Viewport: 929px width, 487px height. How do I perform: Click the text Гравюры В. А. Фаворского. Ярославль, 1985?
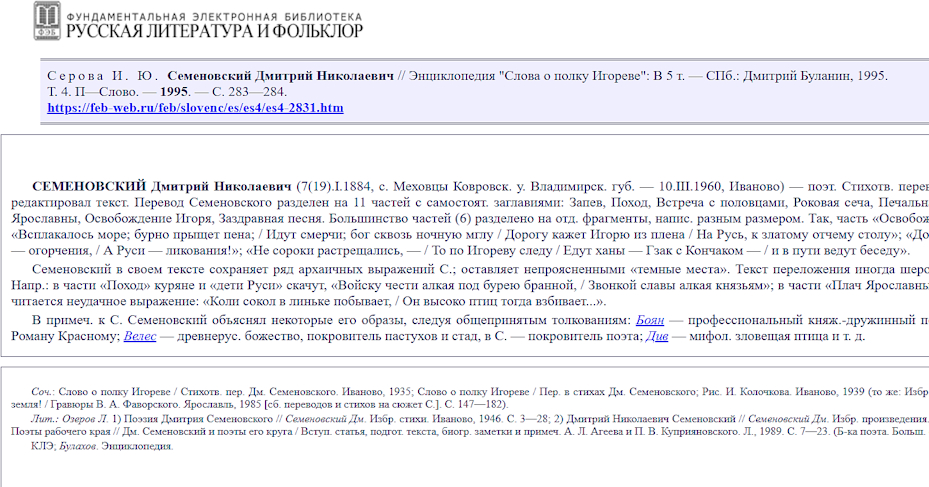156,405
